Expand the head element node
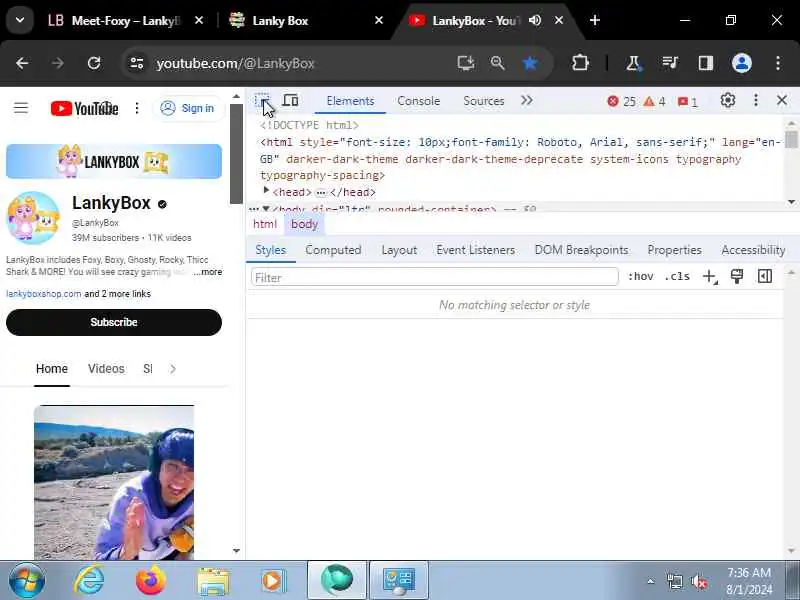This screenshot has width=800, height=600. pyautogui.click(x=266, y=191)
